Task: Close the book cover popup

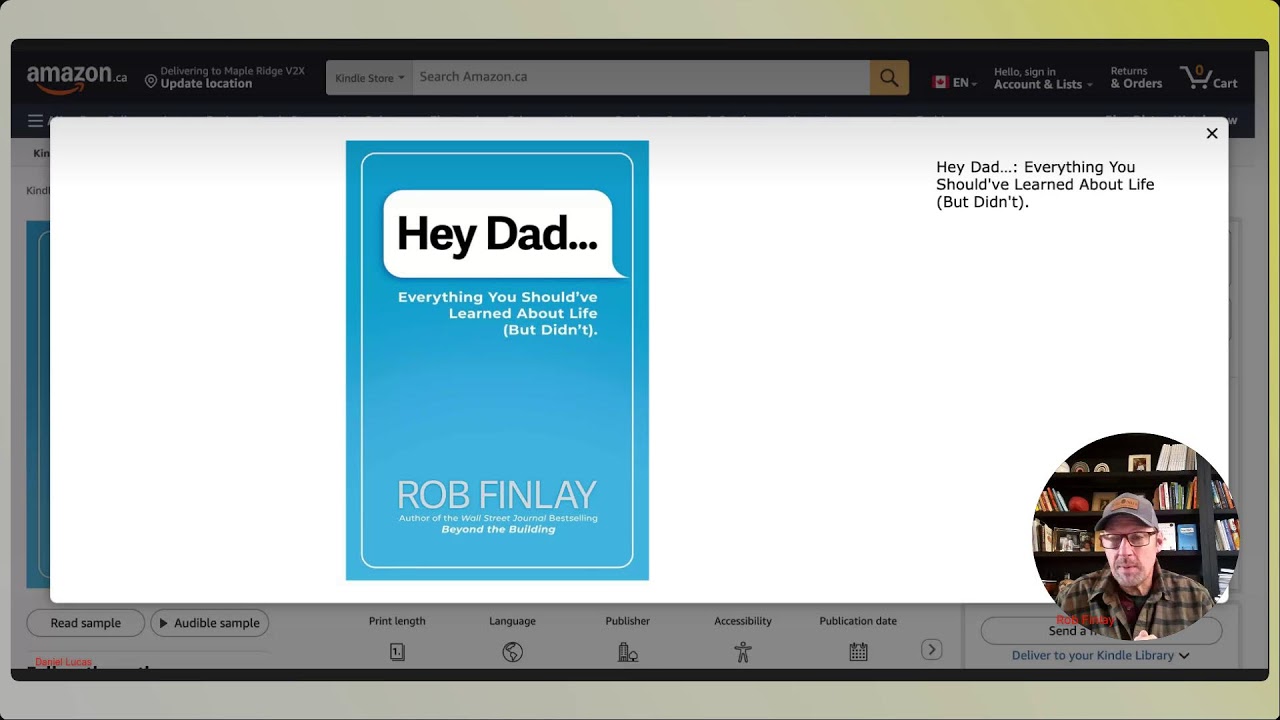Action: [x=1212, y=133]
